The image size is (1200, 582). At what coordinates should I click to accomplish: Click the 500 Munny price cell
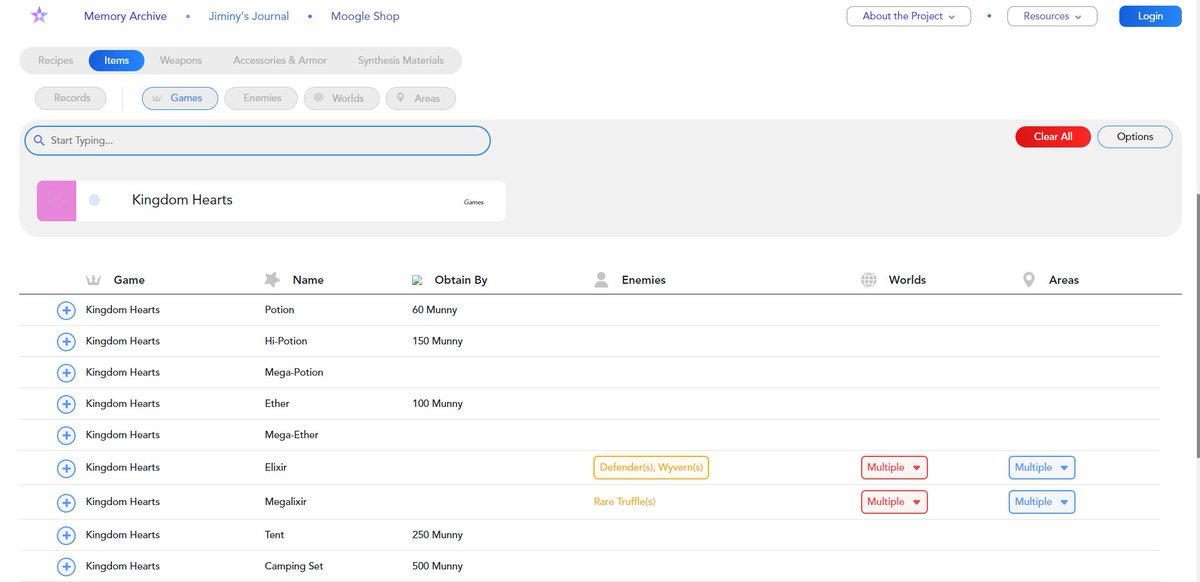(437, 566)
